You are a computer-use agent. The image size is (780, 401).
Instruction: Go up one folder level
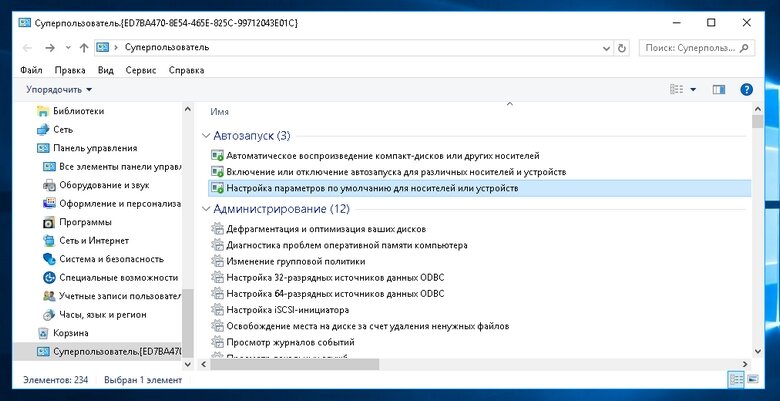(84, 48)
